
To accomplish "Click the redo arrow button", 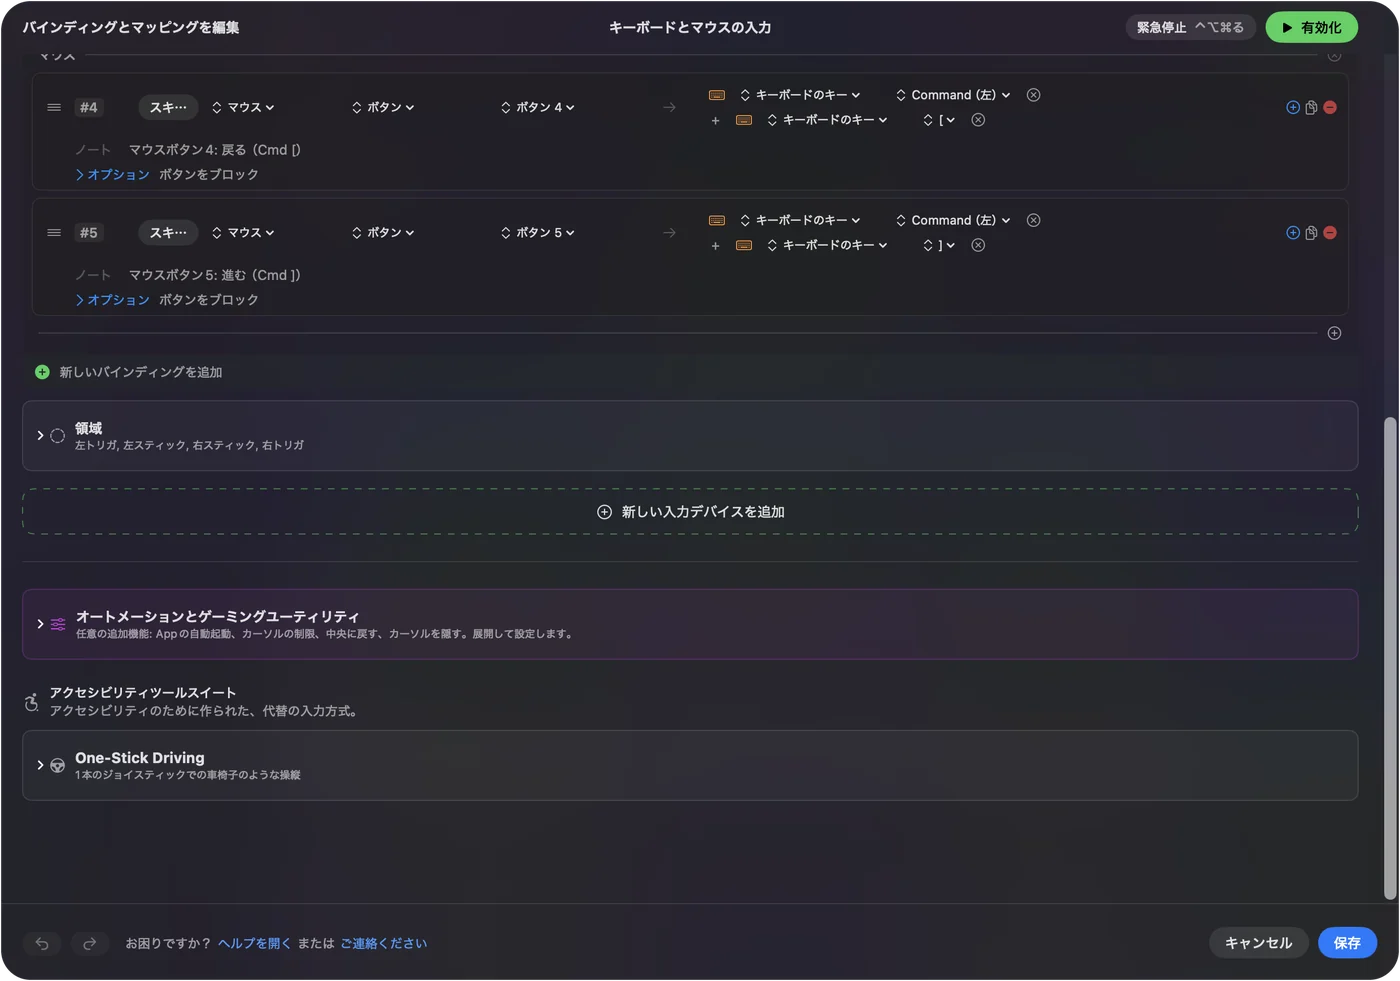I will point(89,943).
